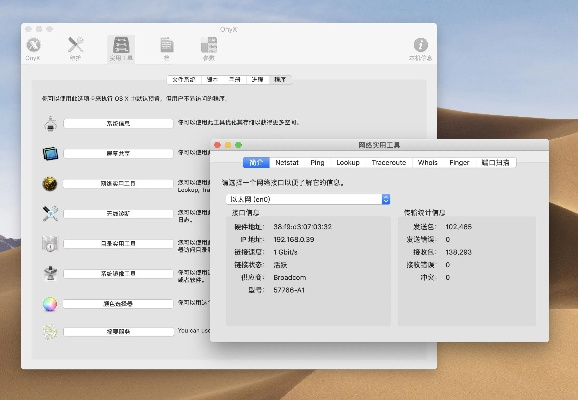Click the Wireless Diagnostics tools icon
Viewport: 578px width, 400px height.
click(x=50, y=213)
